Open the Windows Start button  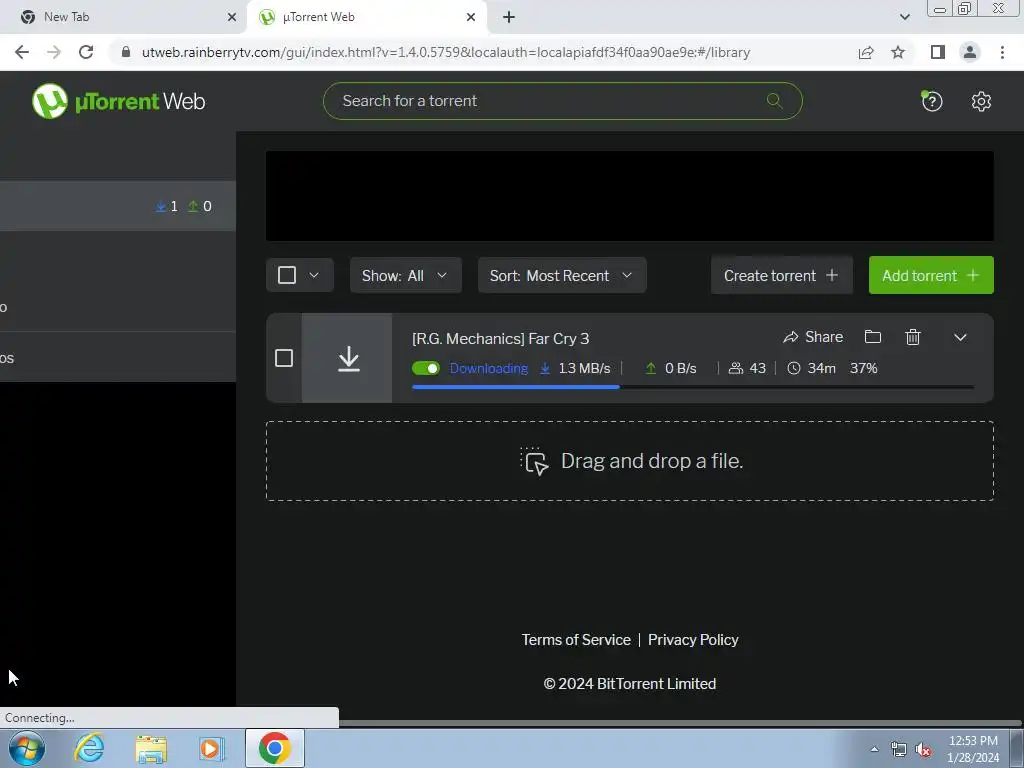[26, 748]
